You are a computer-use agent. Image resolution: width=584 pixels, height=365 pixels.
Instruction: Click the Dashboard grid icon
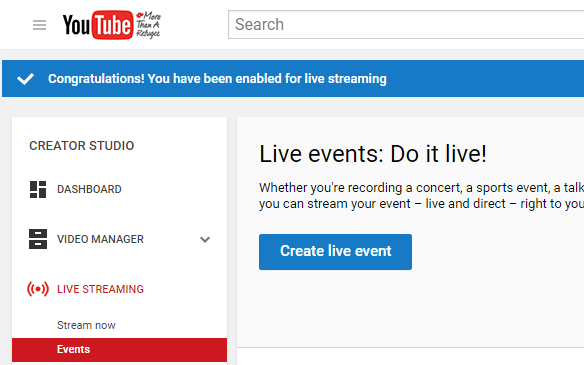click(x=38, y=189)
